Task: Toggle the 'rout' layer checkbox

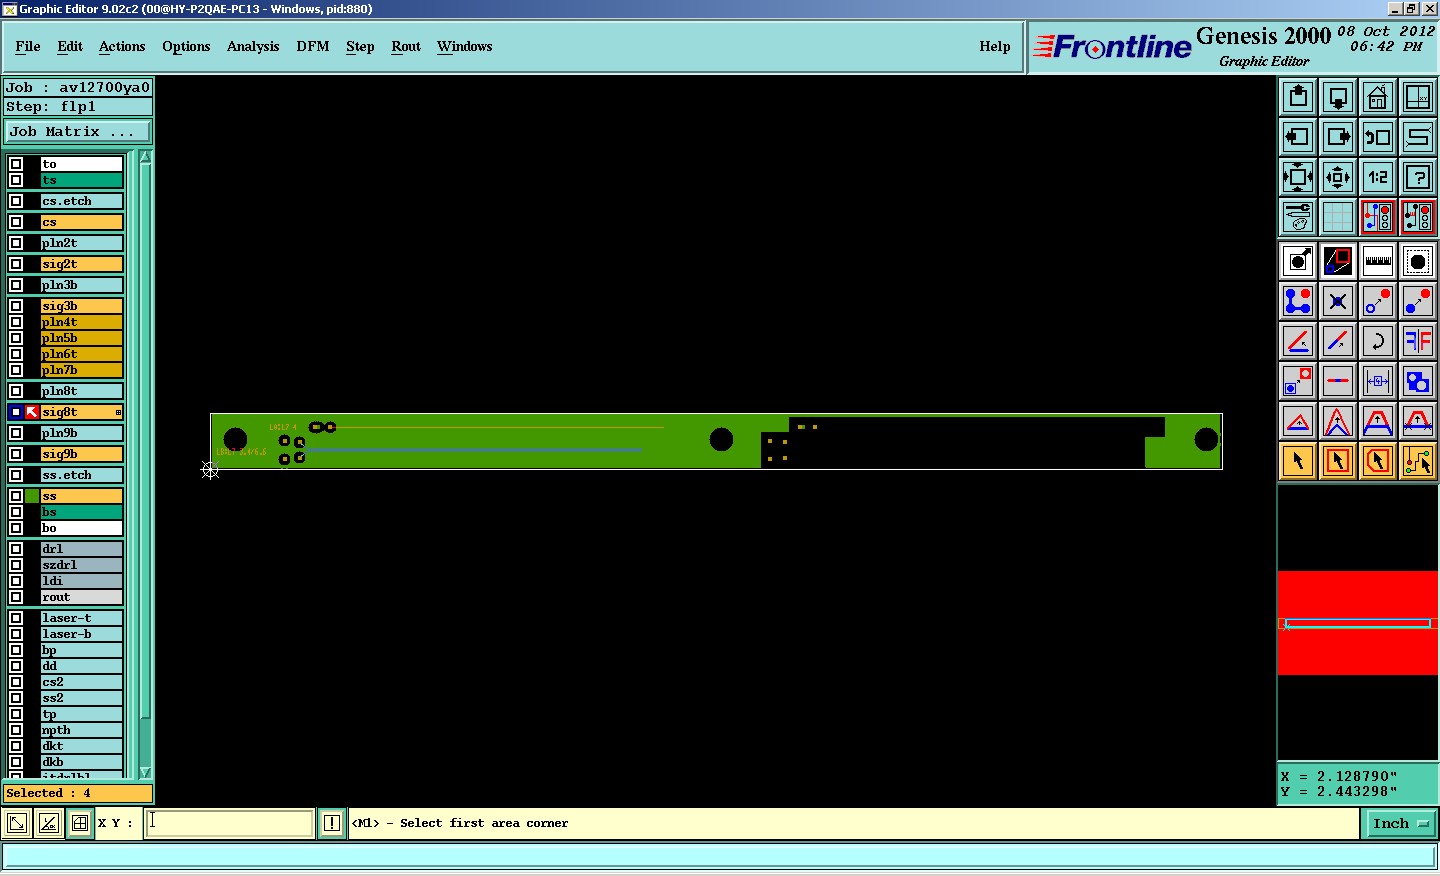Action: point(16,597)
